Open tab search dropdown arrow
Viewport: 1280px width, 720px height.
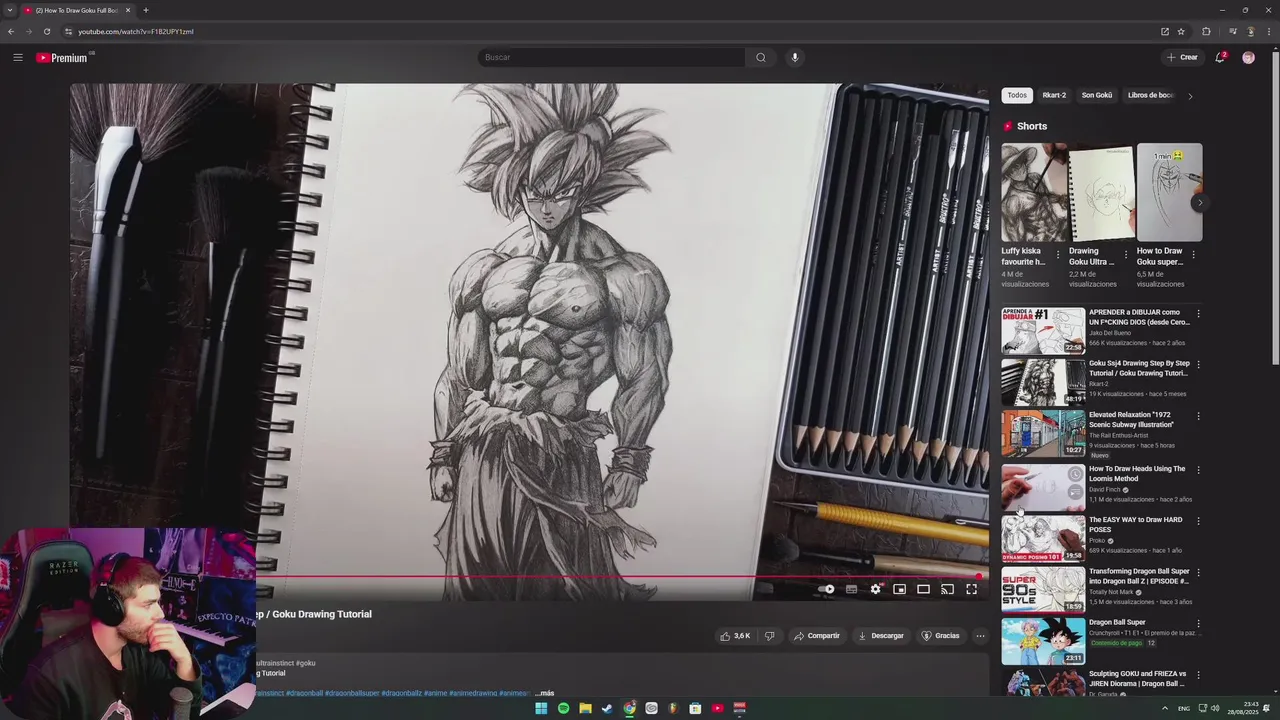10,10
